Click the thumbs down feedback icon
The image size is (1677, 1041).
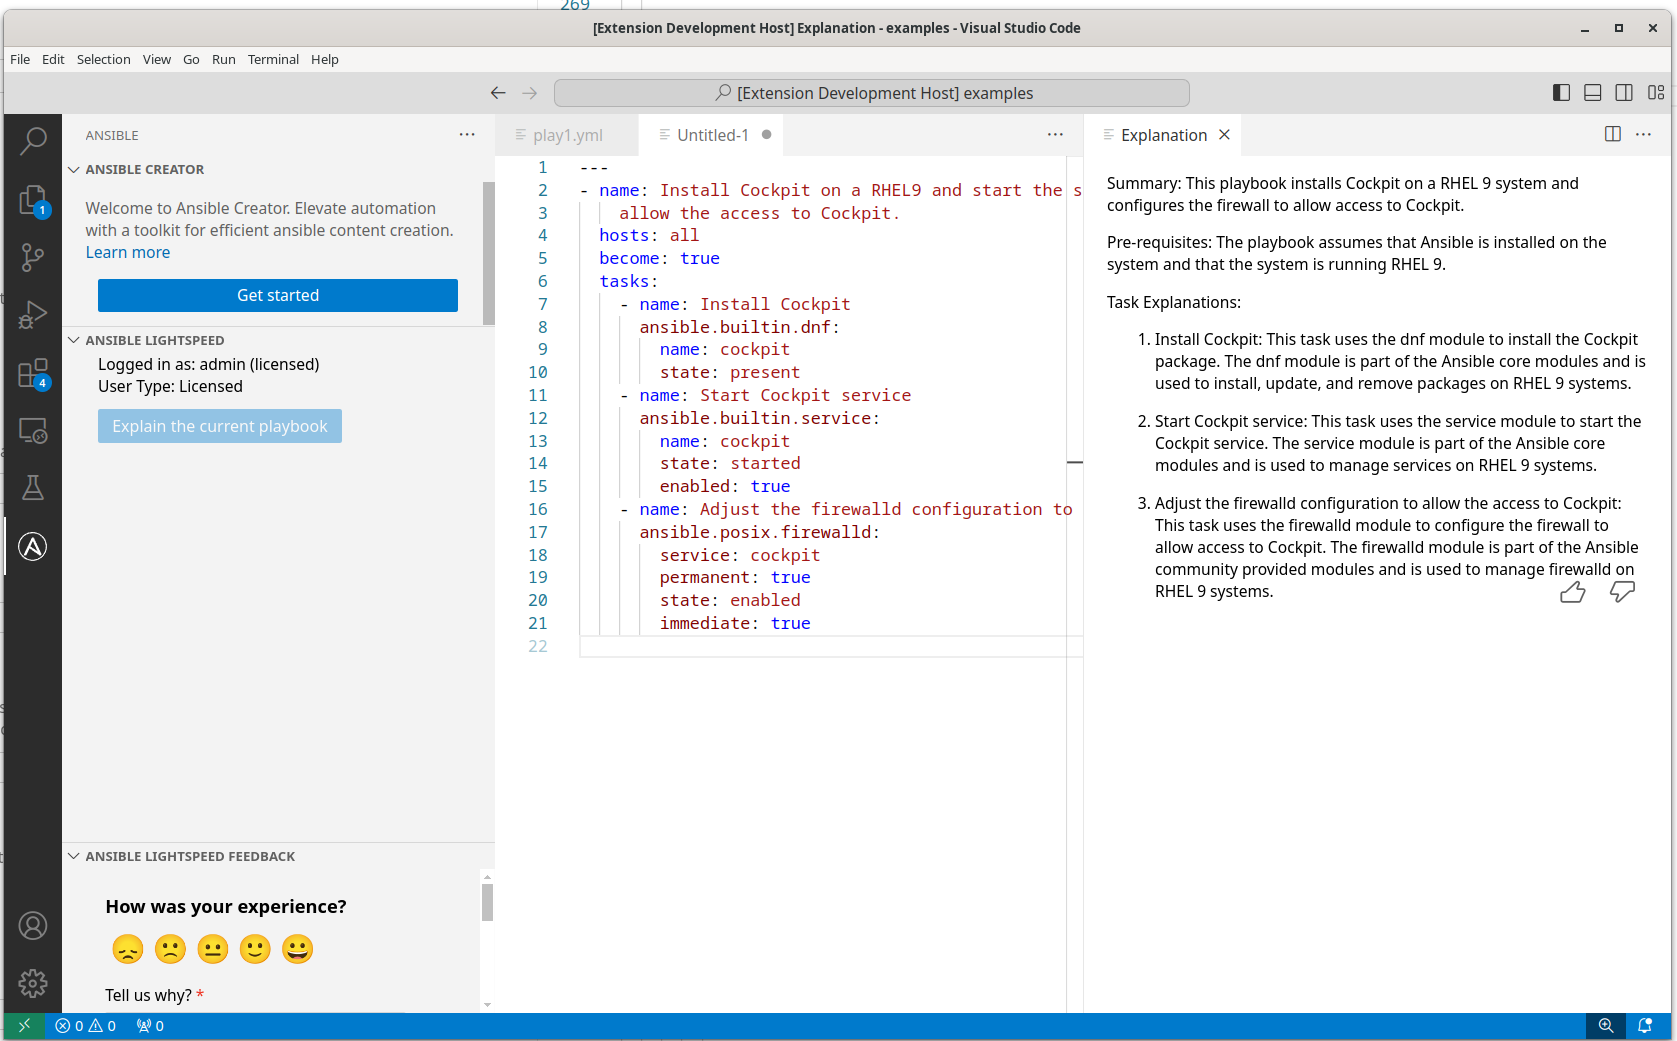[x=1621, y=593]
